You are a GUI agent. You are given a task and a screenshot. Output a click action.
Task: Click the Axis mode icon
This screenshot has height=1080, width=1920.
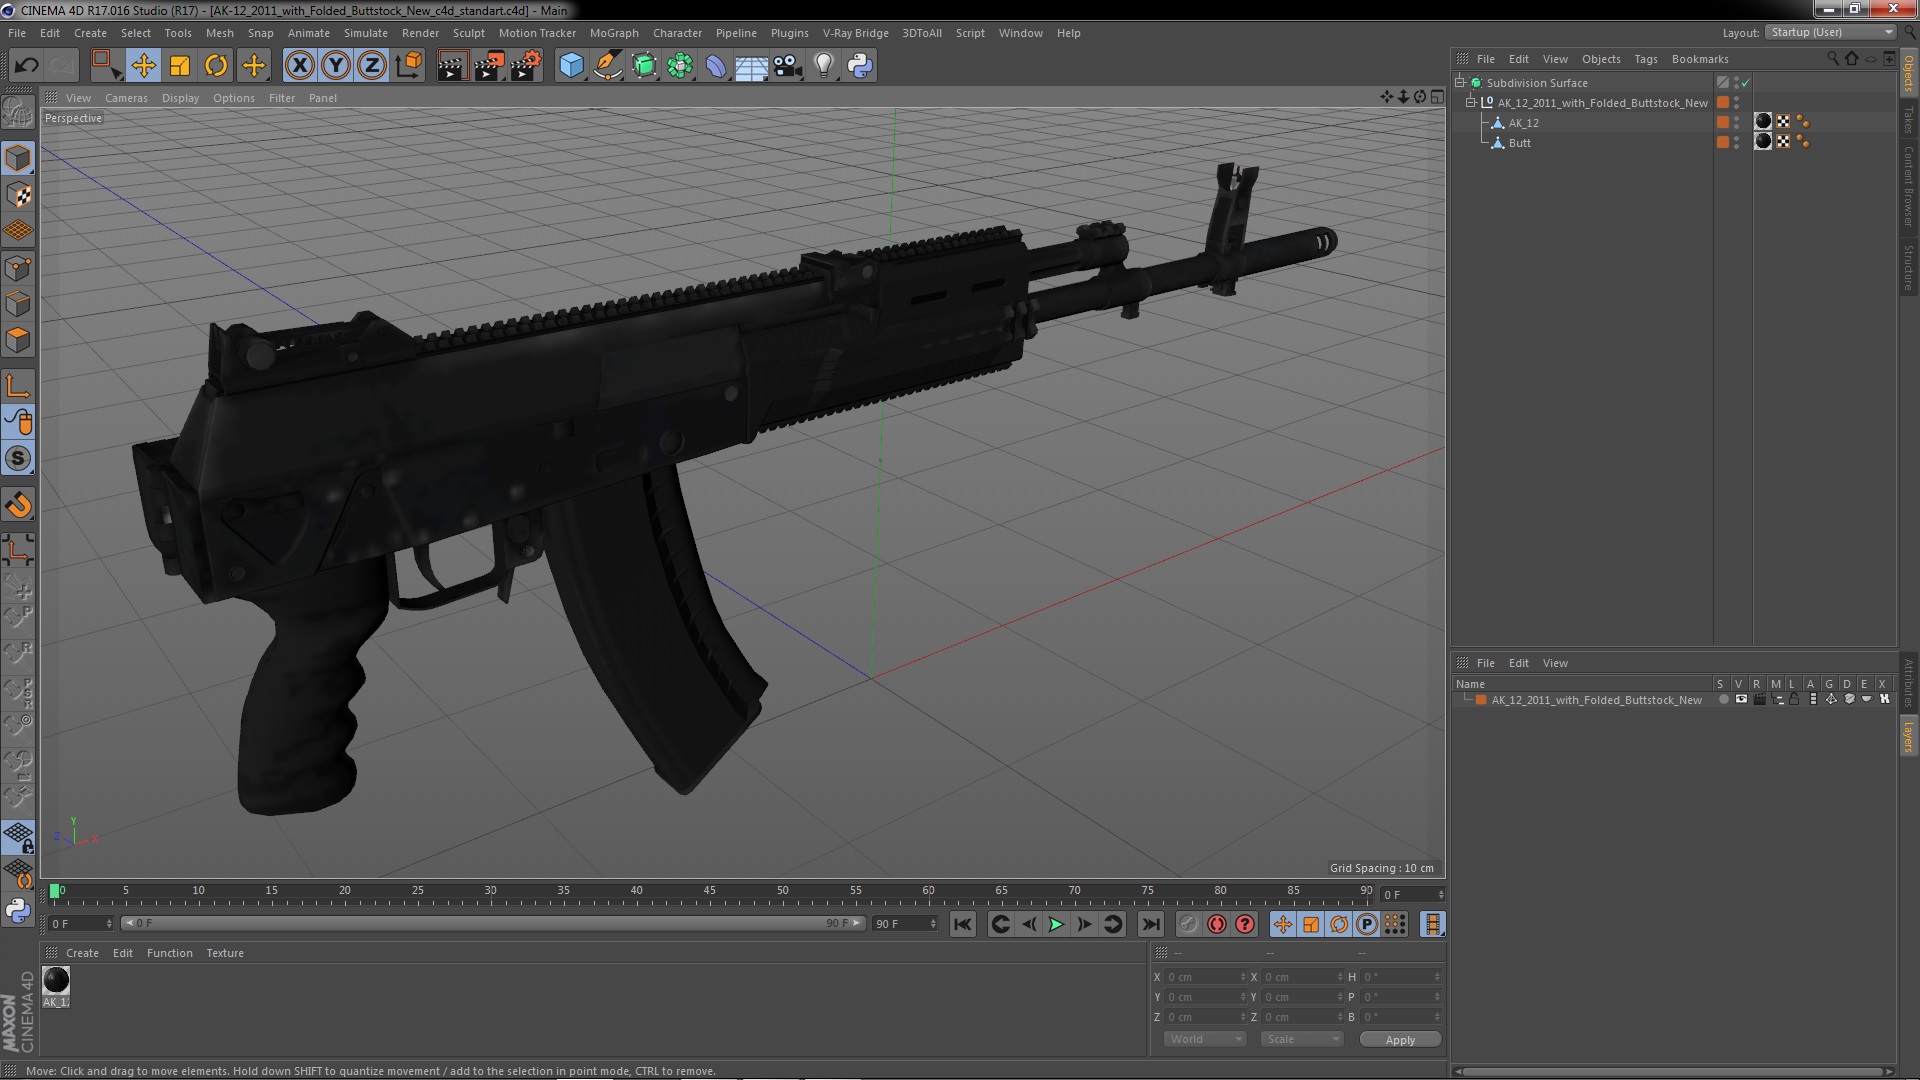[18, 385]
